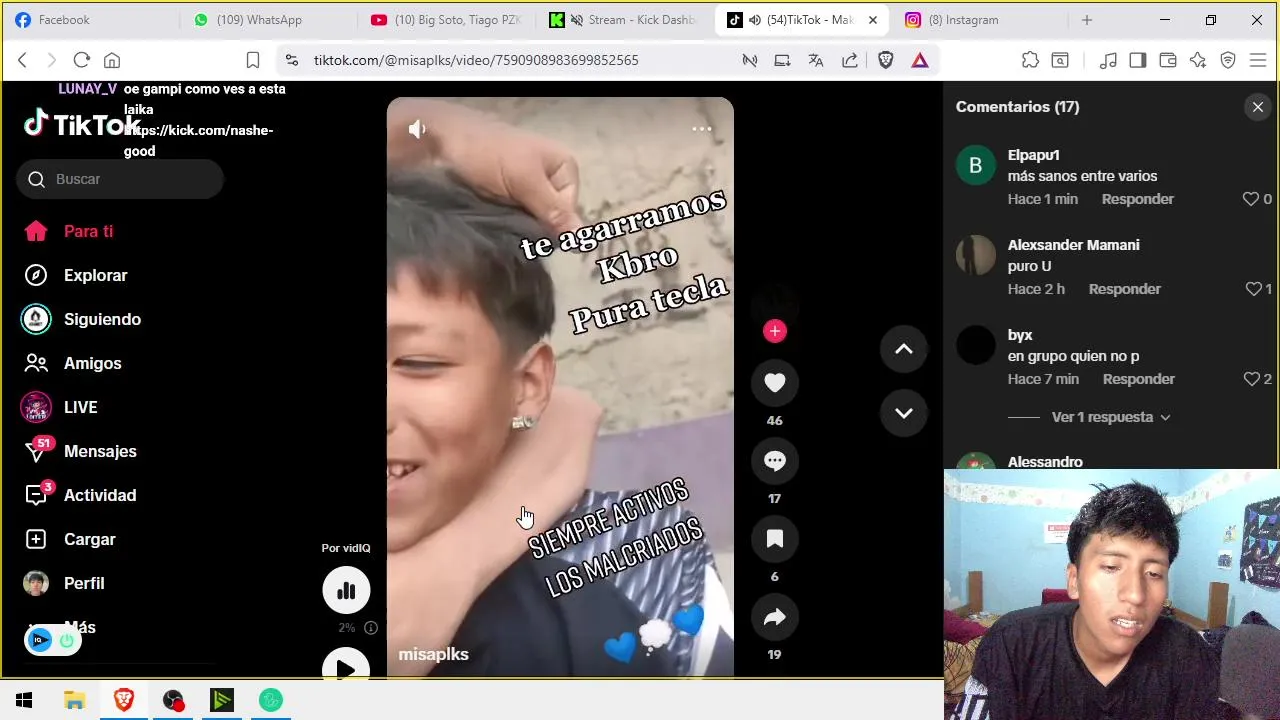Reply to byx's comment
This screenshot has height=720, width=1280.
coord(1139,379)
